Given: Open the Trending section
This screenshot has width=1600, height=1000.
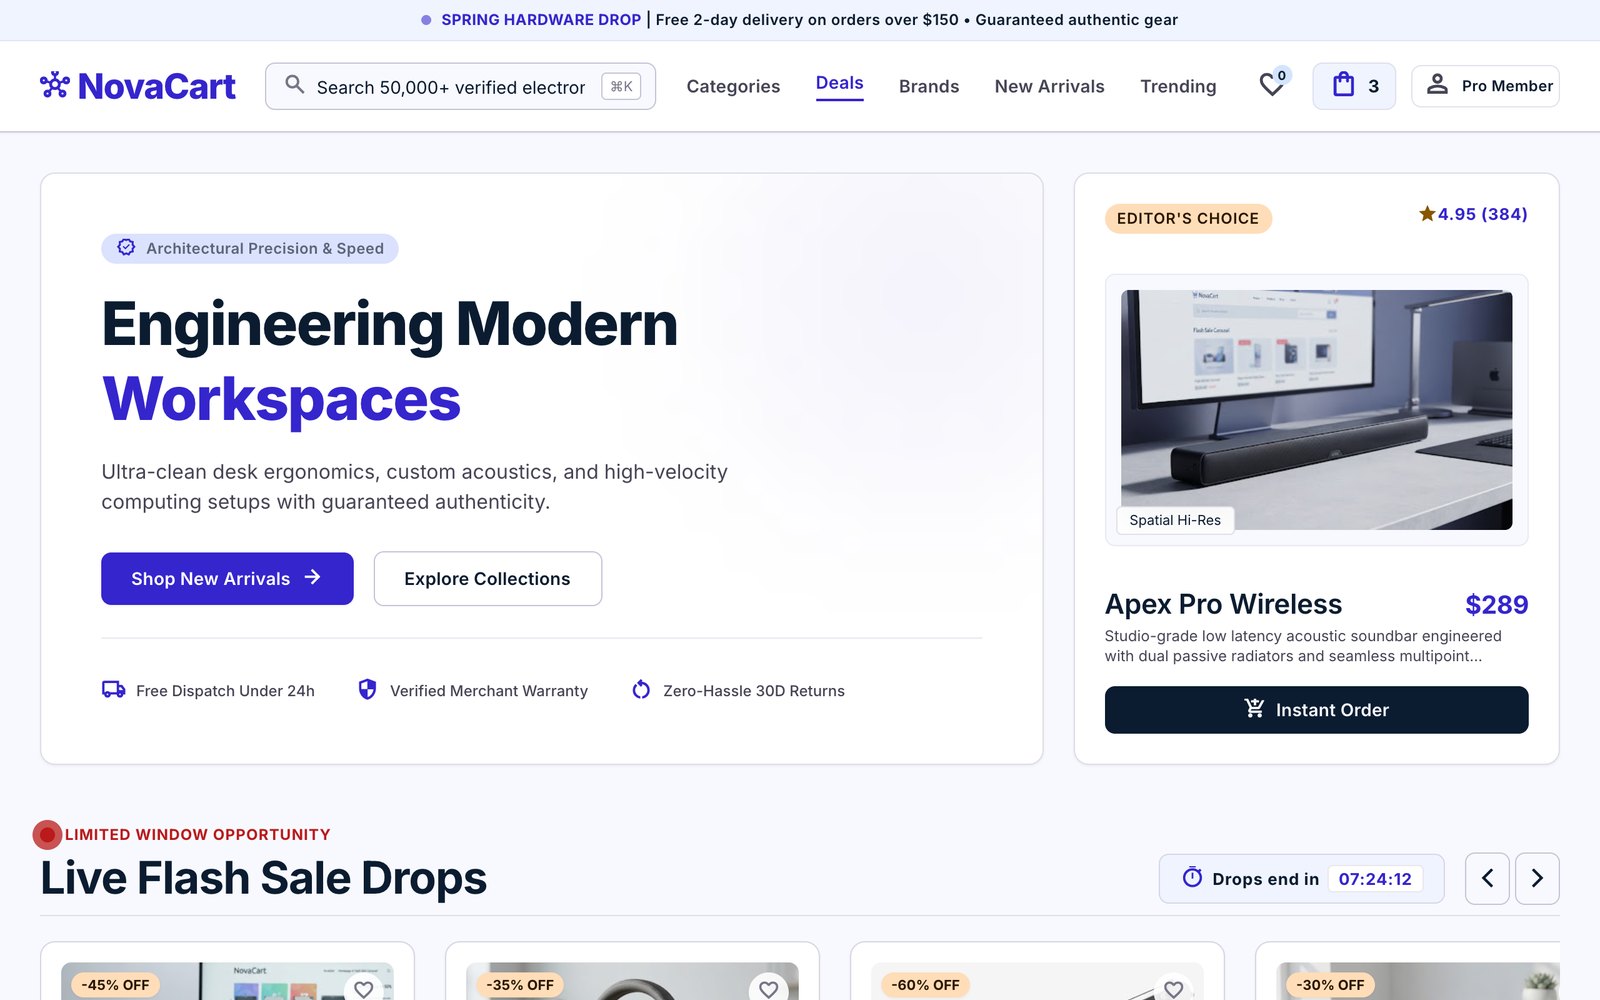Looking at the screenshot, I should (1178, 86).
